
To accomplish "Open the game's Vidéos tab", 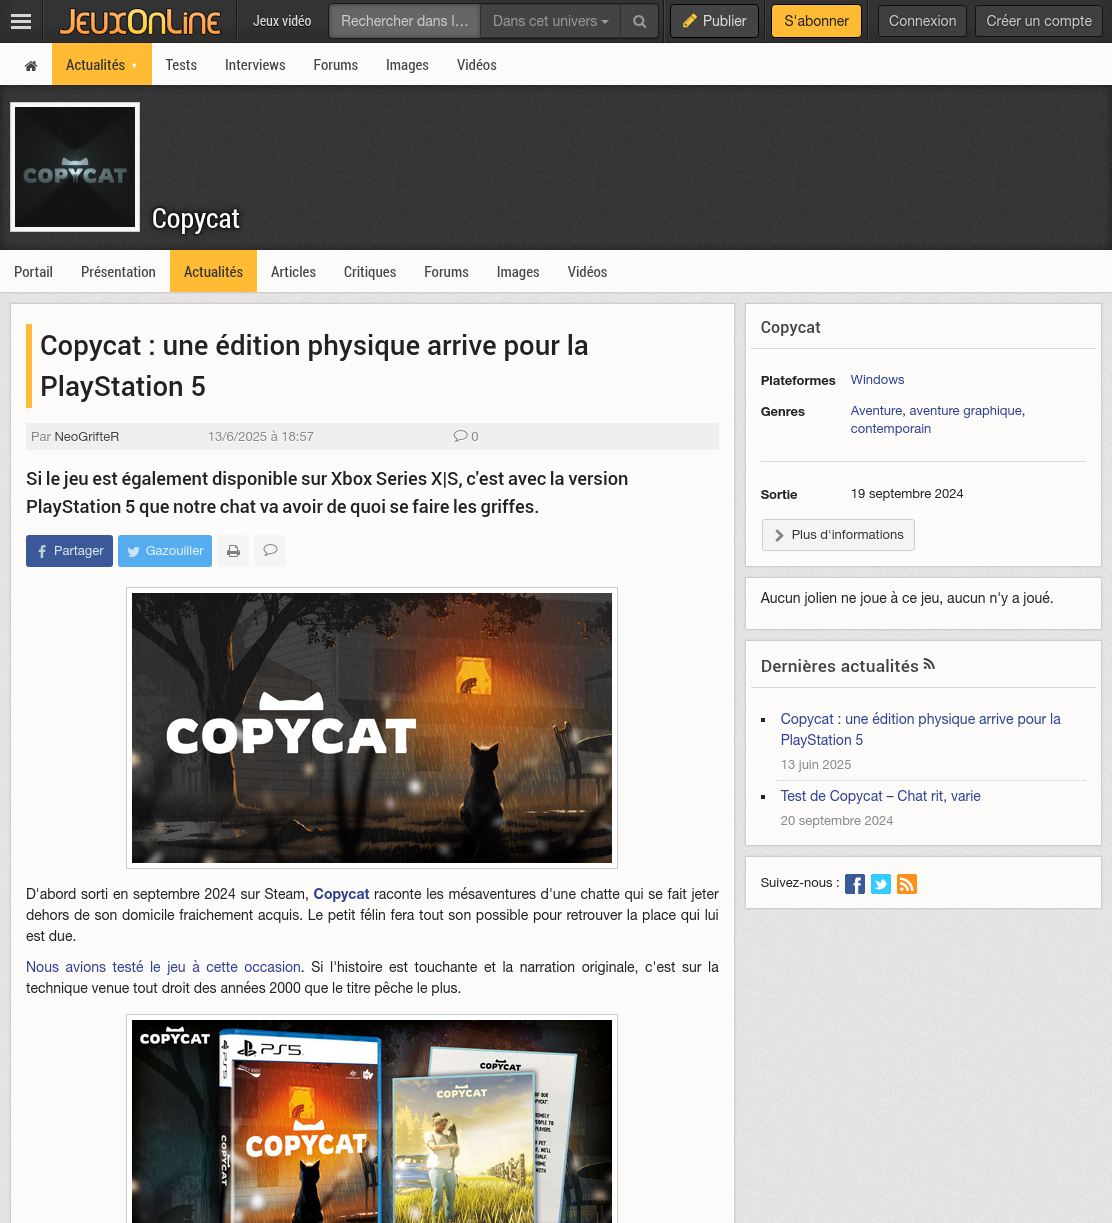I will click(x=587, y=272).
